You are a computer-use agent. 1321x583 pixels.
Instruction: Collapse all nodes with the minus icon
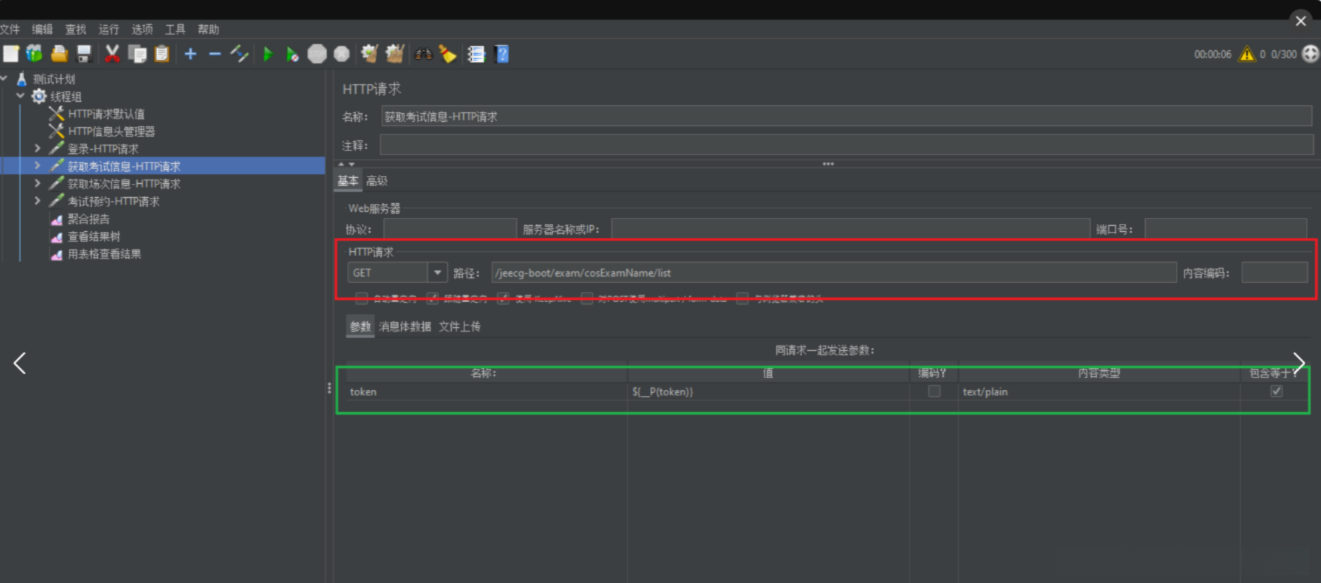tap(214, 54)
